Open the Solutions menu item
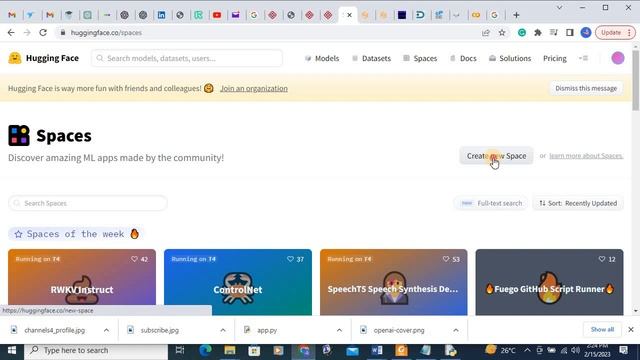The width and height of the screenshot is (640, 360). pos(510,58)
